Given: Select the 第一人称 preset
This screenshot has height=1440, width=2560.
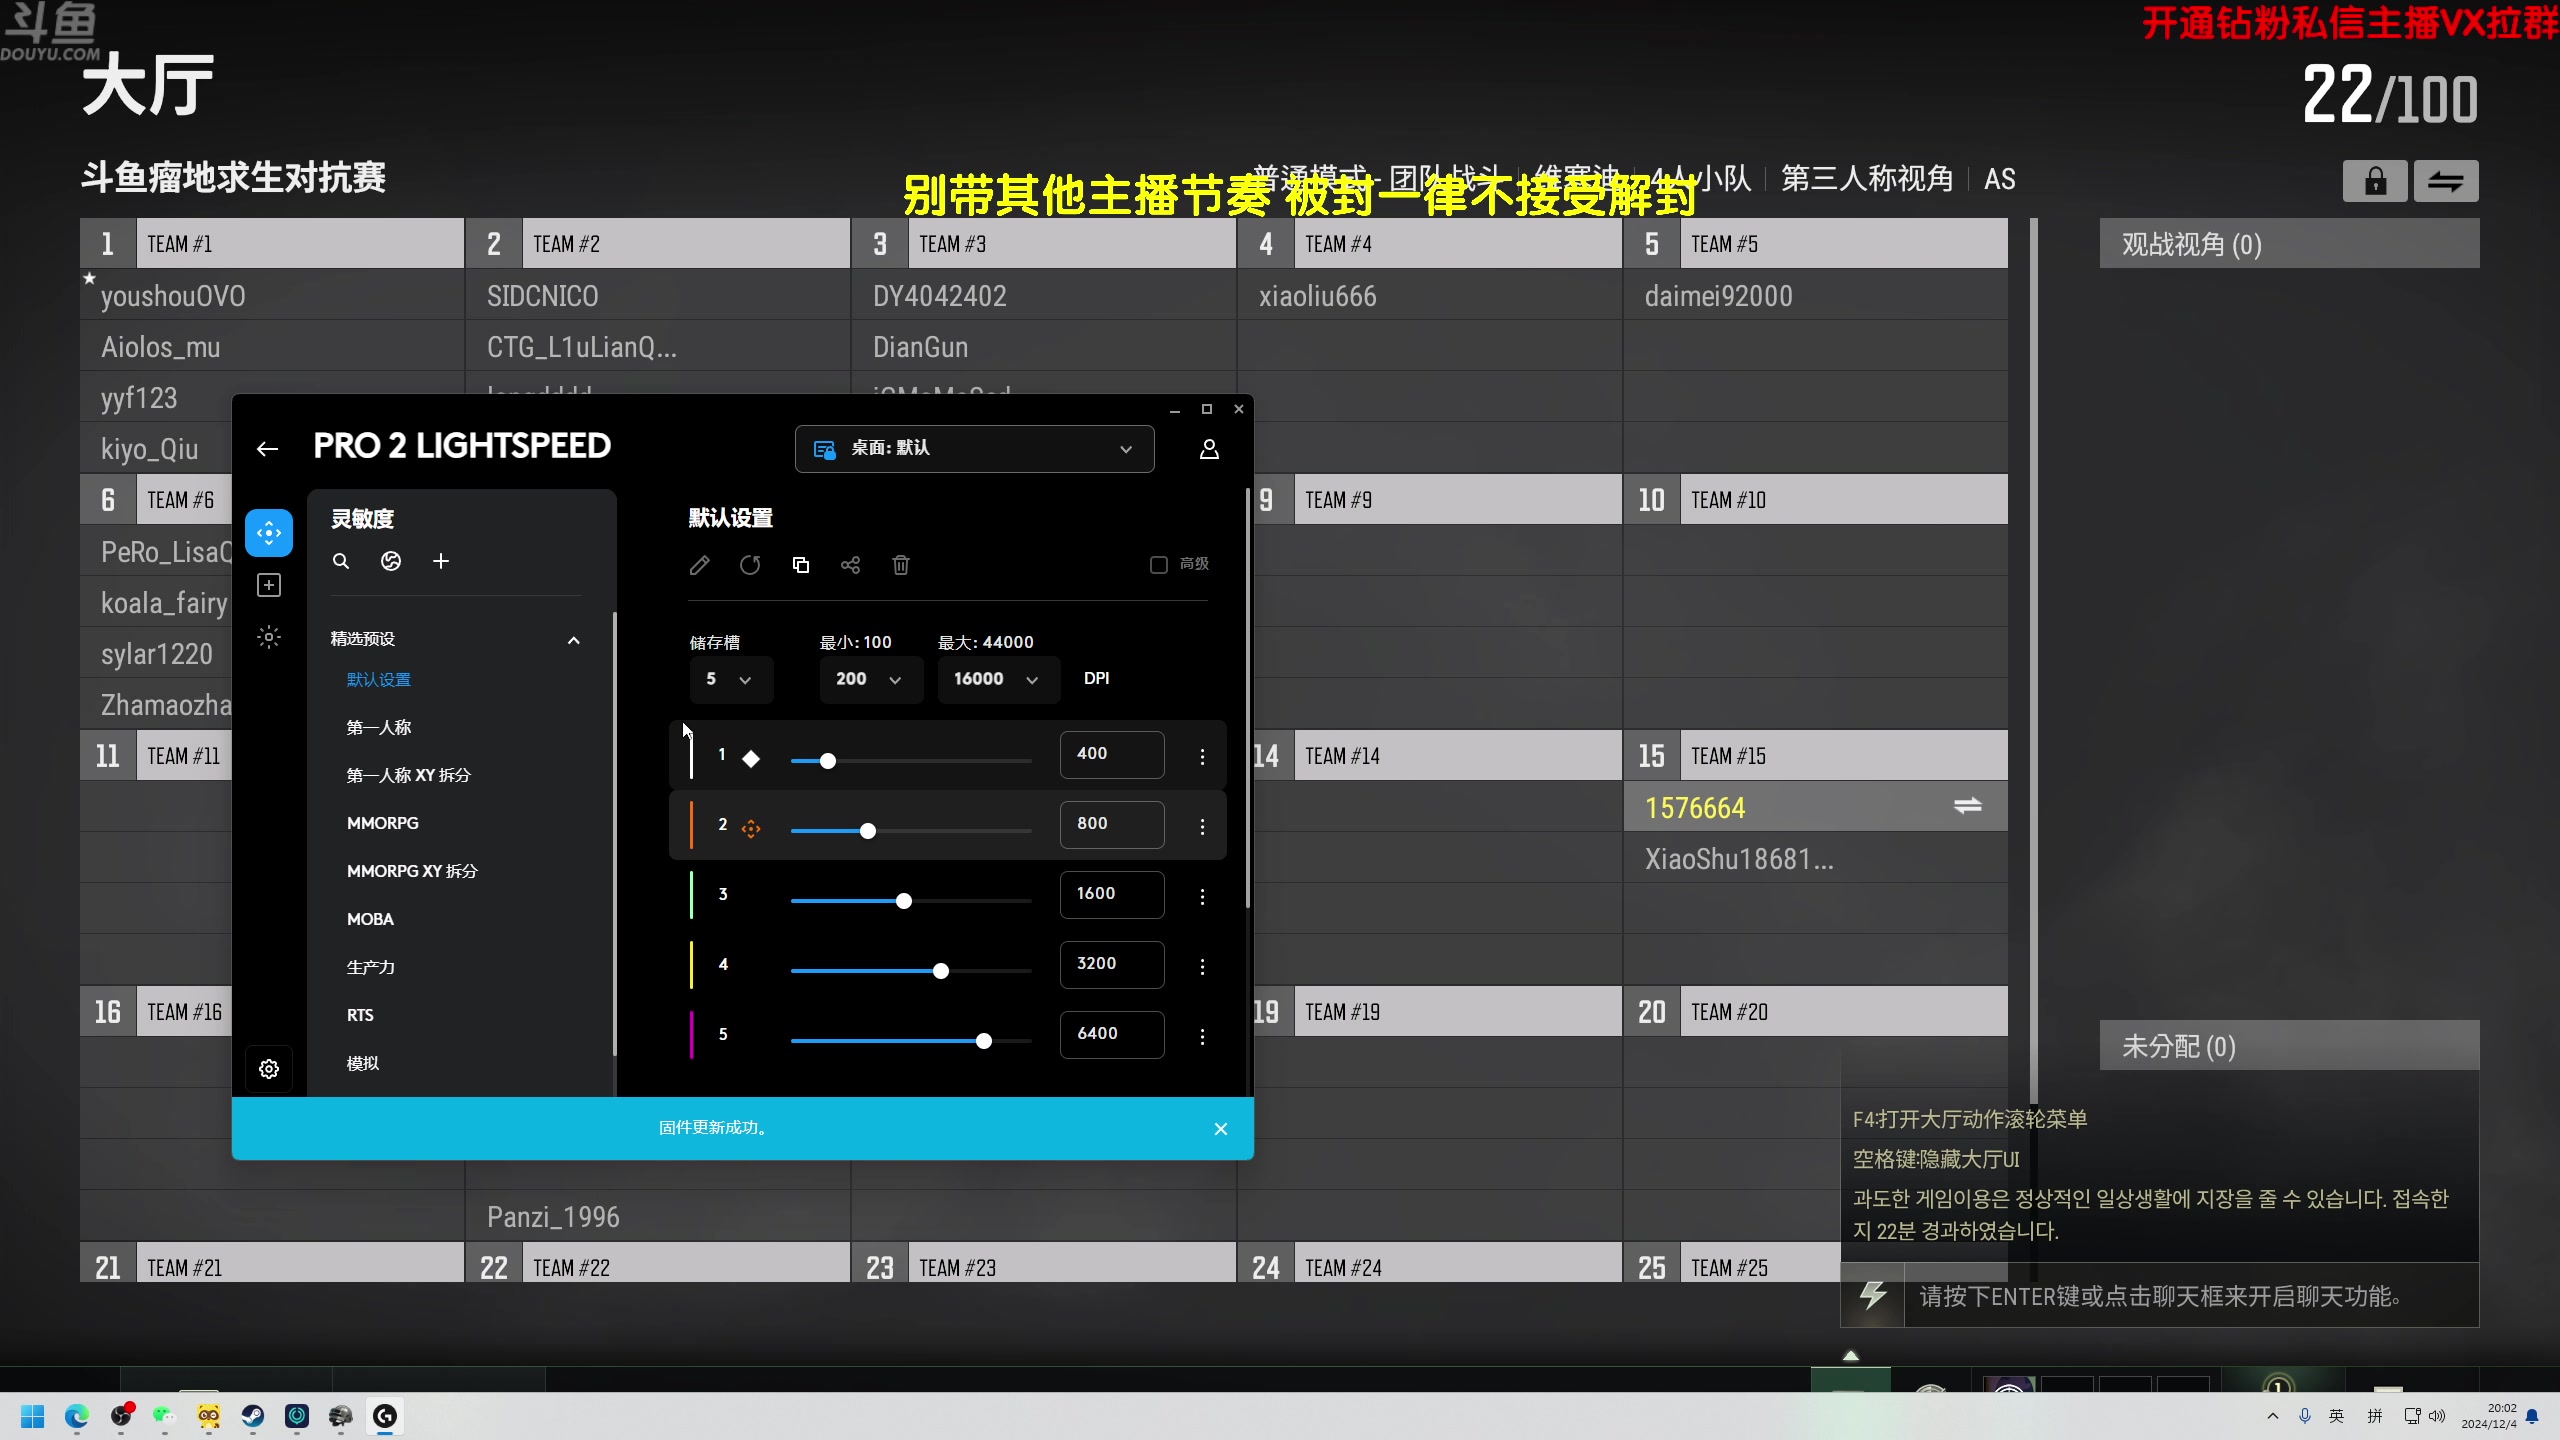Looking at the screenshot, I should (379, 728).
